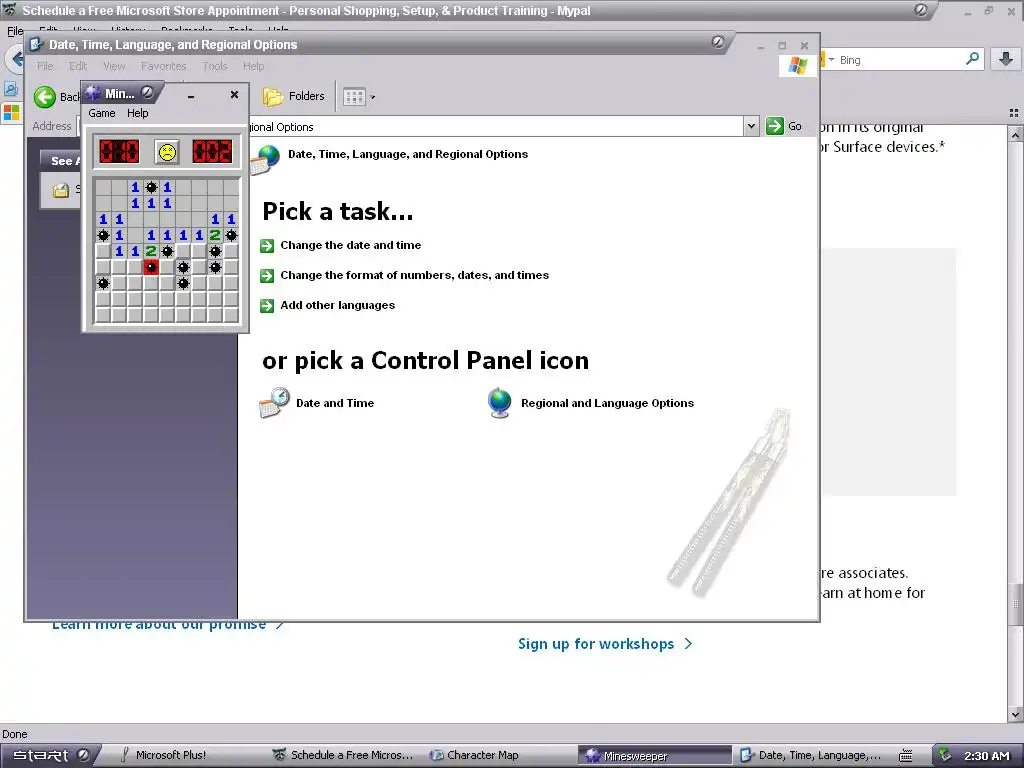Click the Views icon in the toolbar
The image size is (1024, 768).
pos(354,97)
